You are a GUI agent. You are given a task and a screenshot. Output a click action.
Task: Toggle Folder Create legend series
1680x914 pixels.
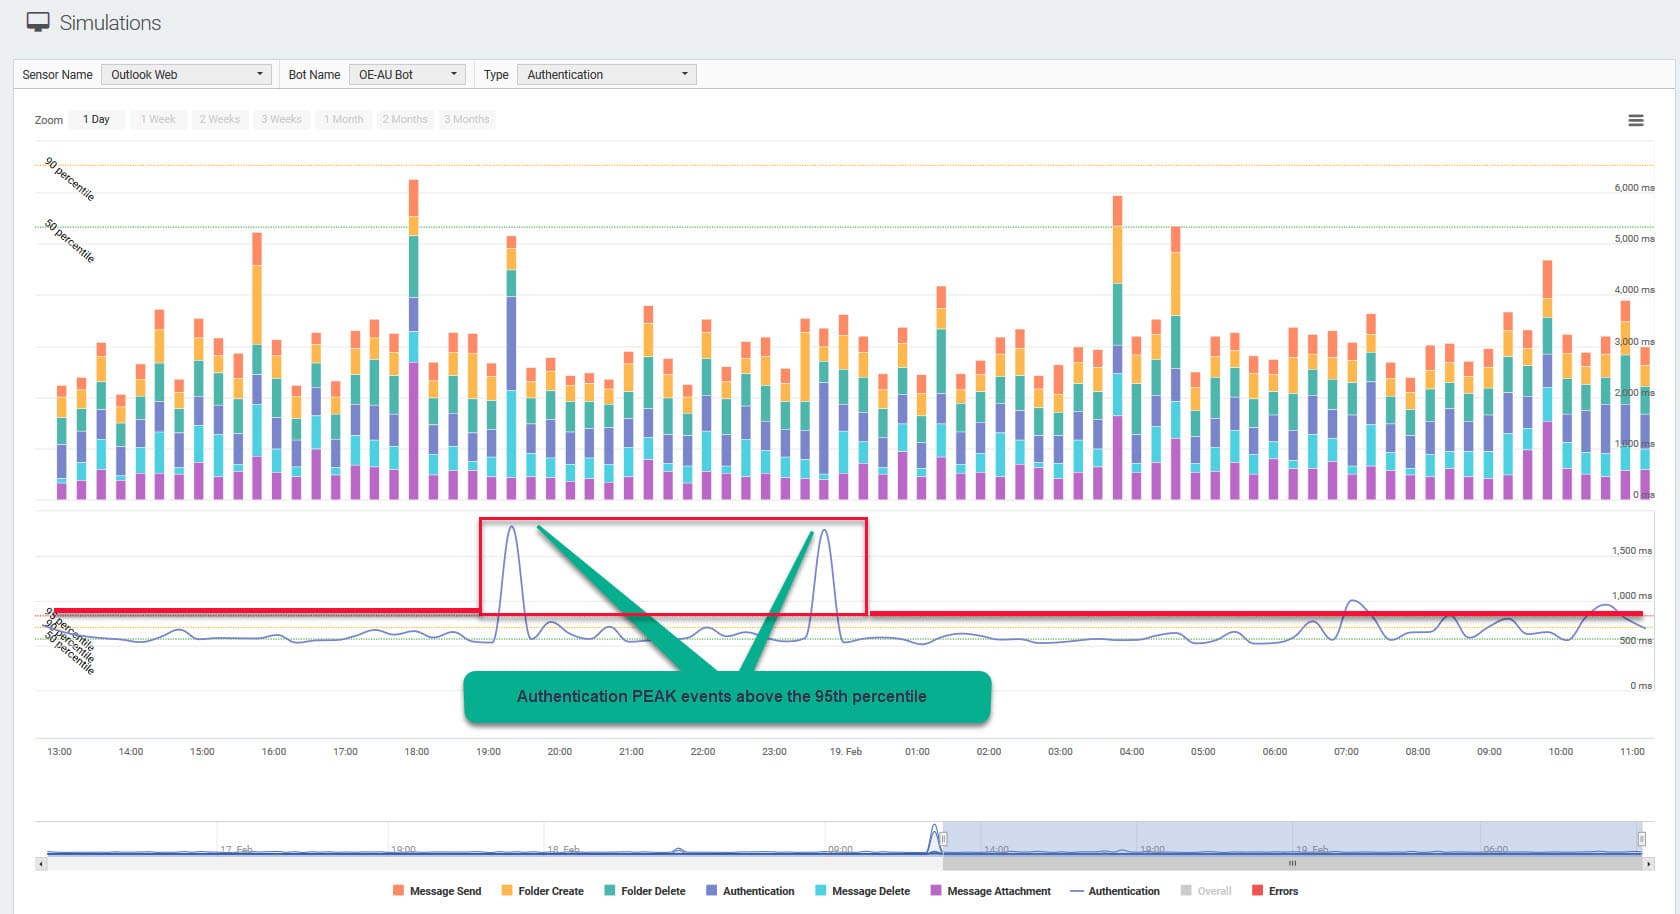point(550,891)
